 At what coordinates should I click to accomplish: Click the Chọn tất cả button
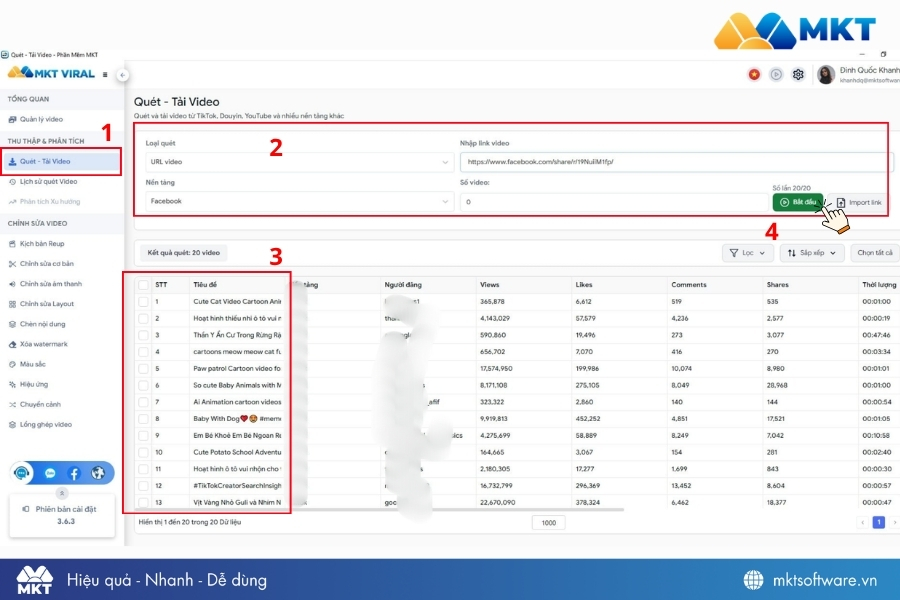point(874,253)
